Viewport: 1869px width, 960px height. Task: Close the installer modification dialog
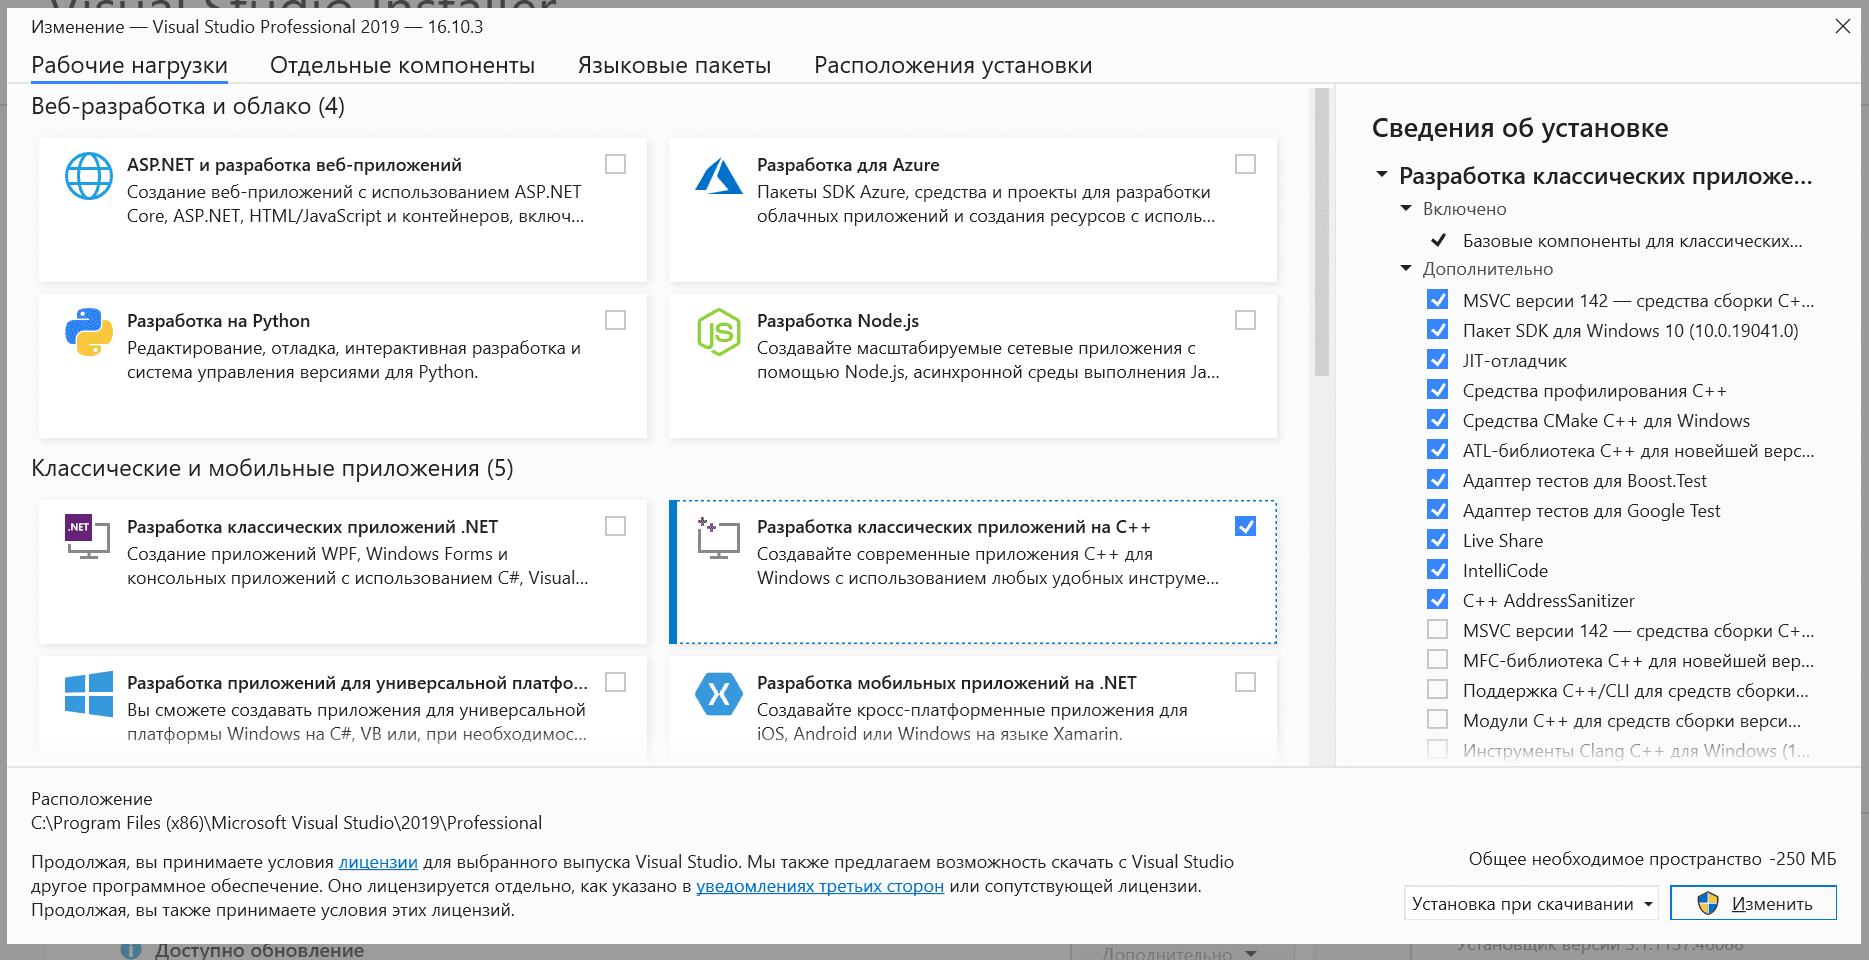click(x=1842, y=26)
